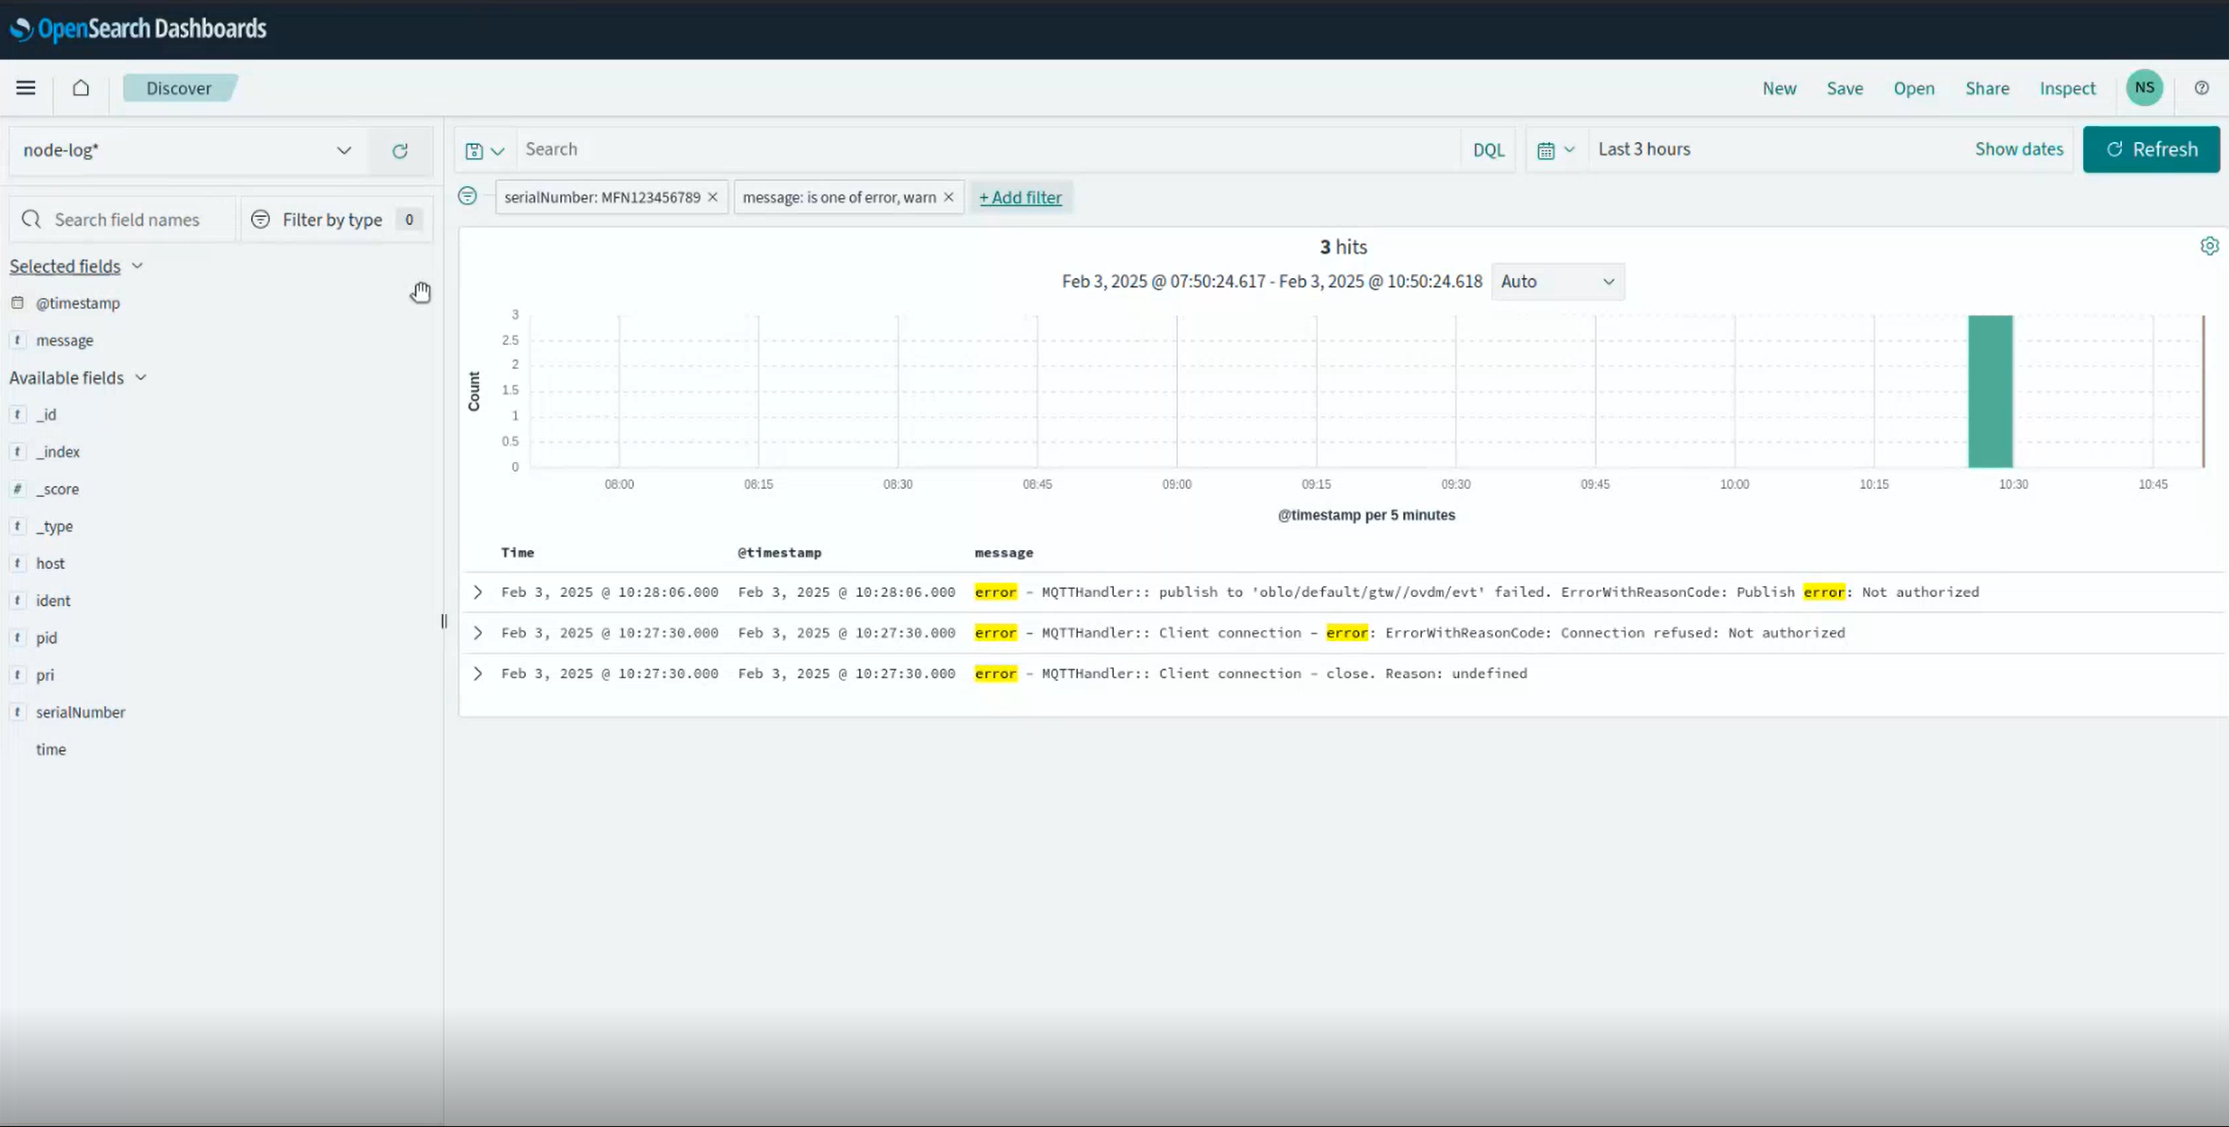Expand the first error log entry

pos(477,591)
